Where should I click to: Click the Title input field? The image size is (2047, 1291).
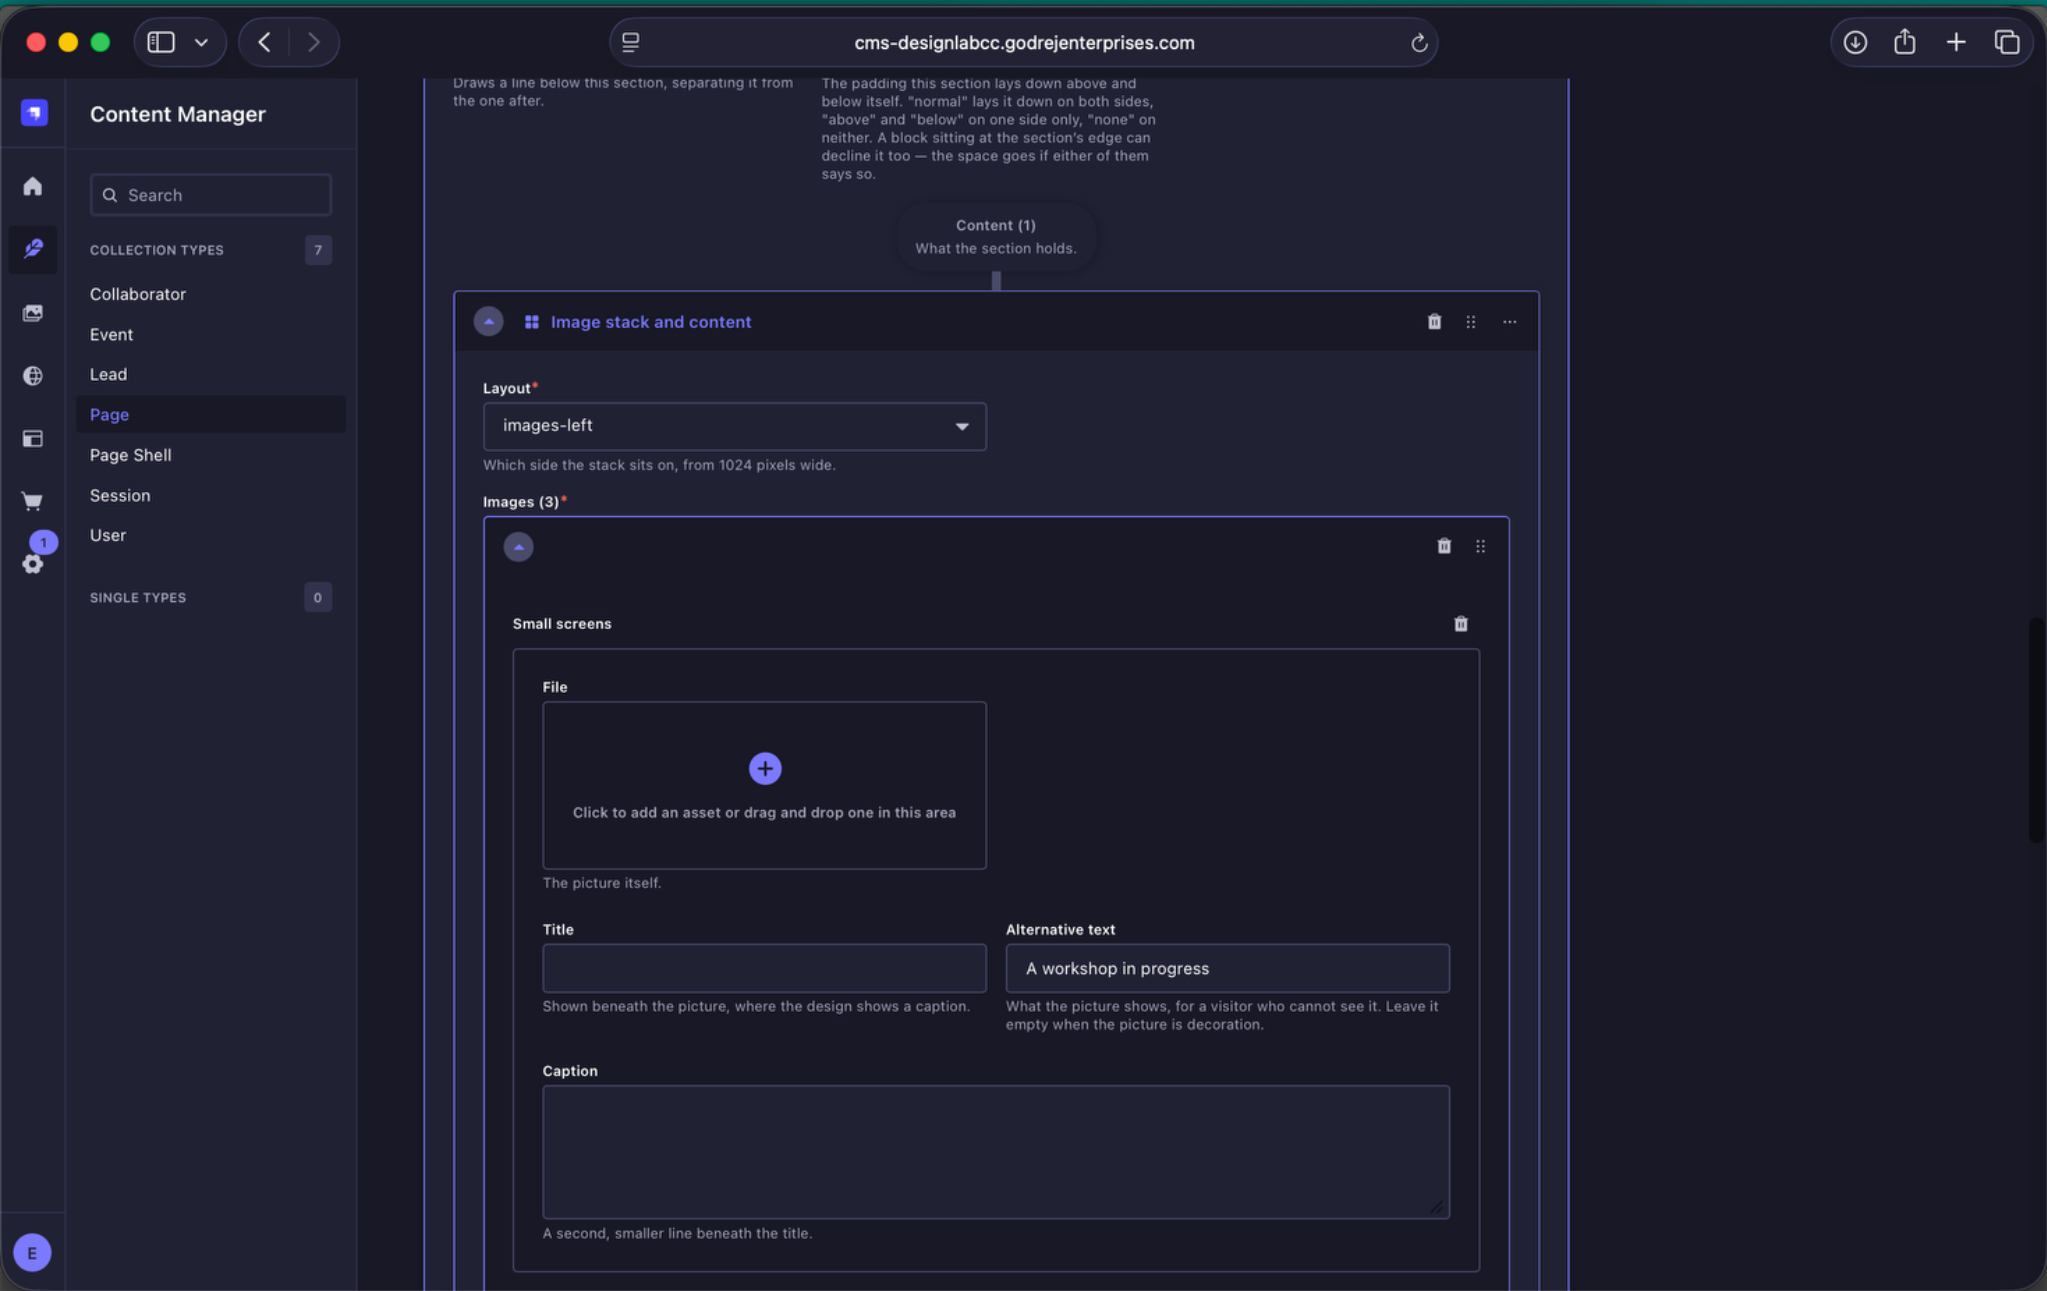click(765, 968)
